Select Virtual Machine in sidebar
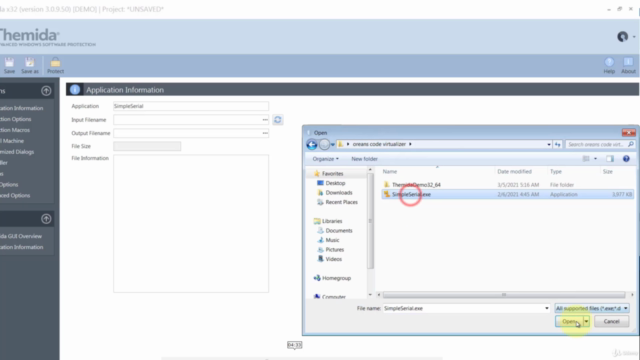Viewport: 640px width, 360px height. click(12, 141)
